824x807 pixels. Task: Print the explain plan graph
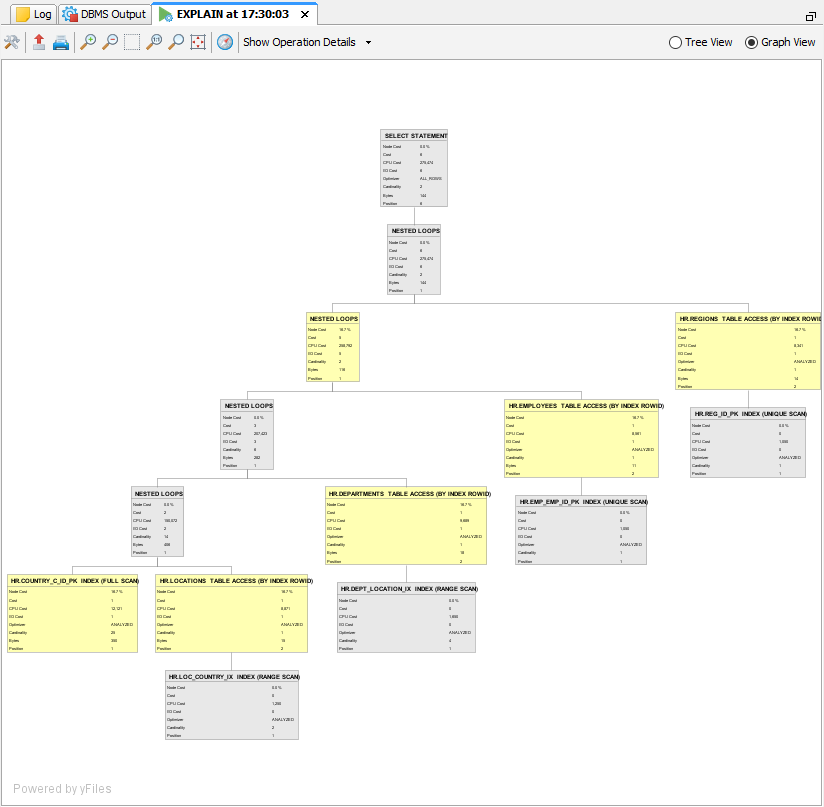(x=60, y=42)
